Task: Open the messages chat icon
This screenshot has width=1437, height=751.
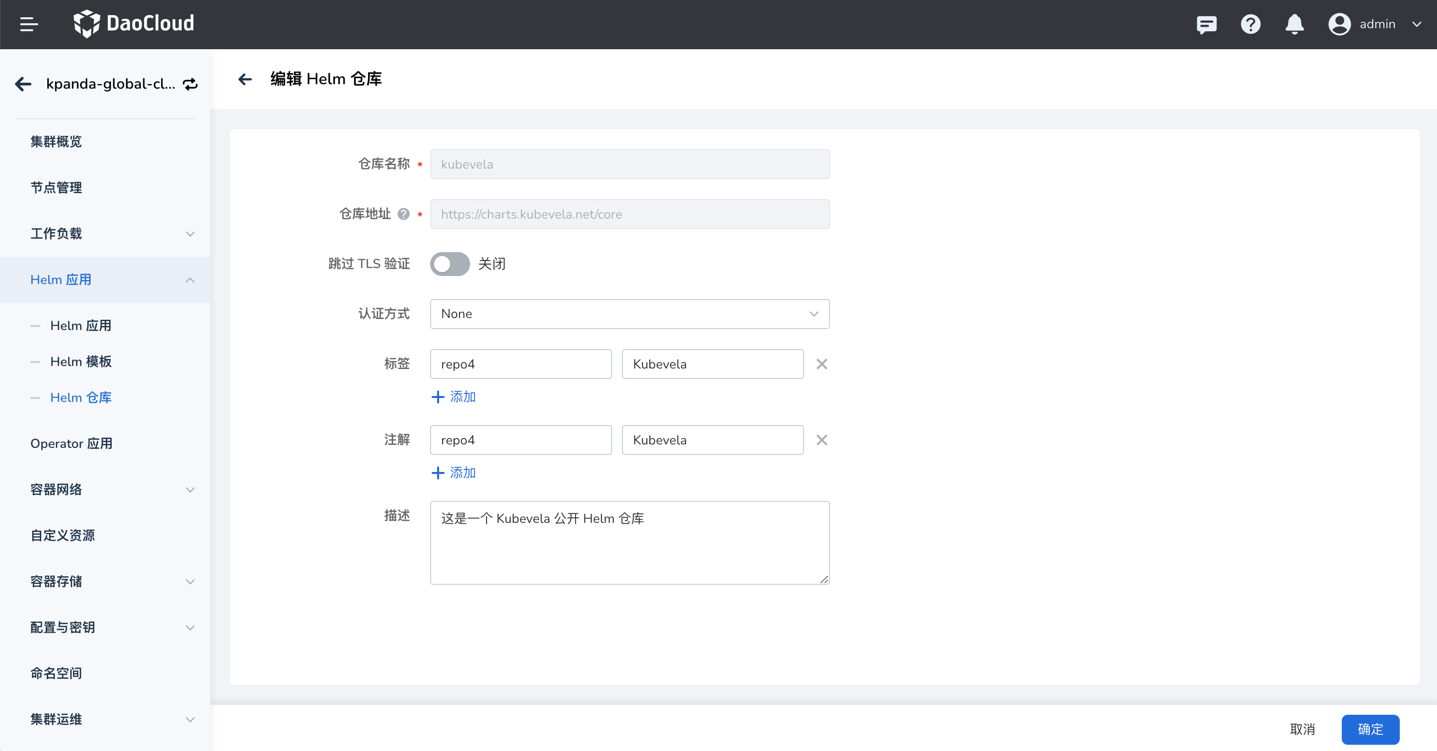Action: pyautogui.click(x=1207, y=25)
